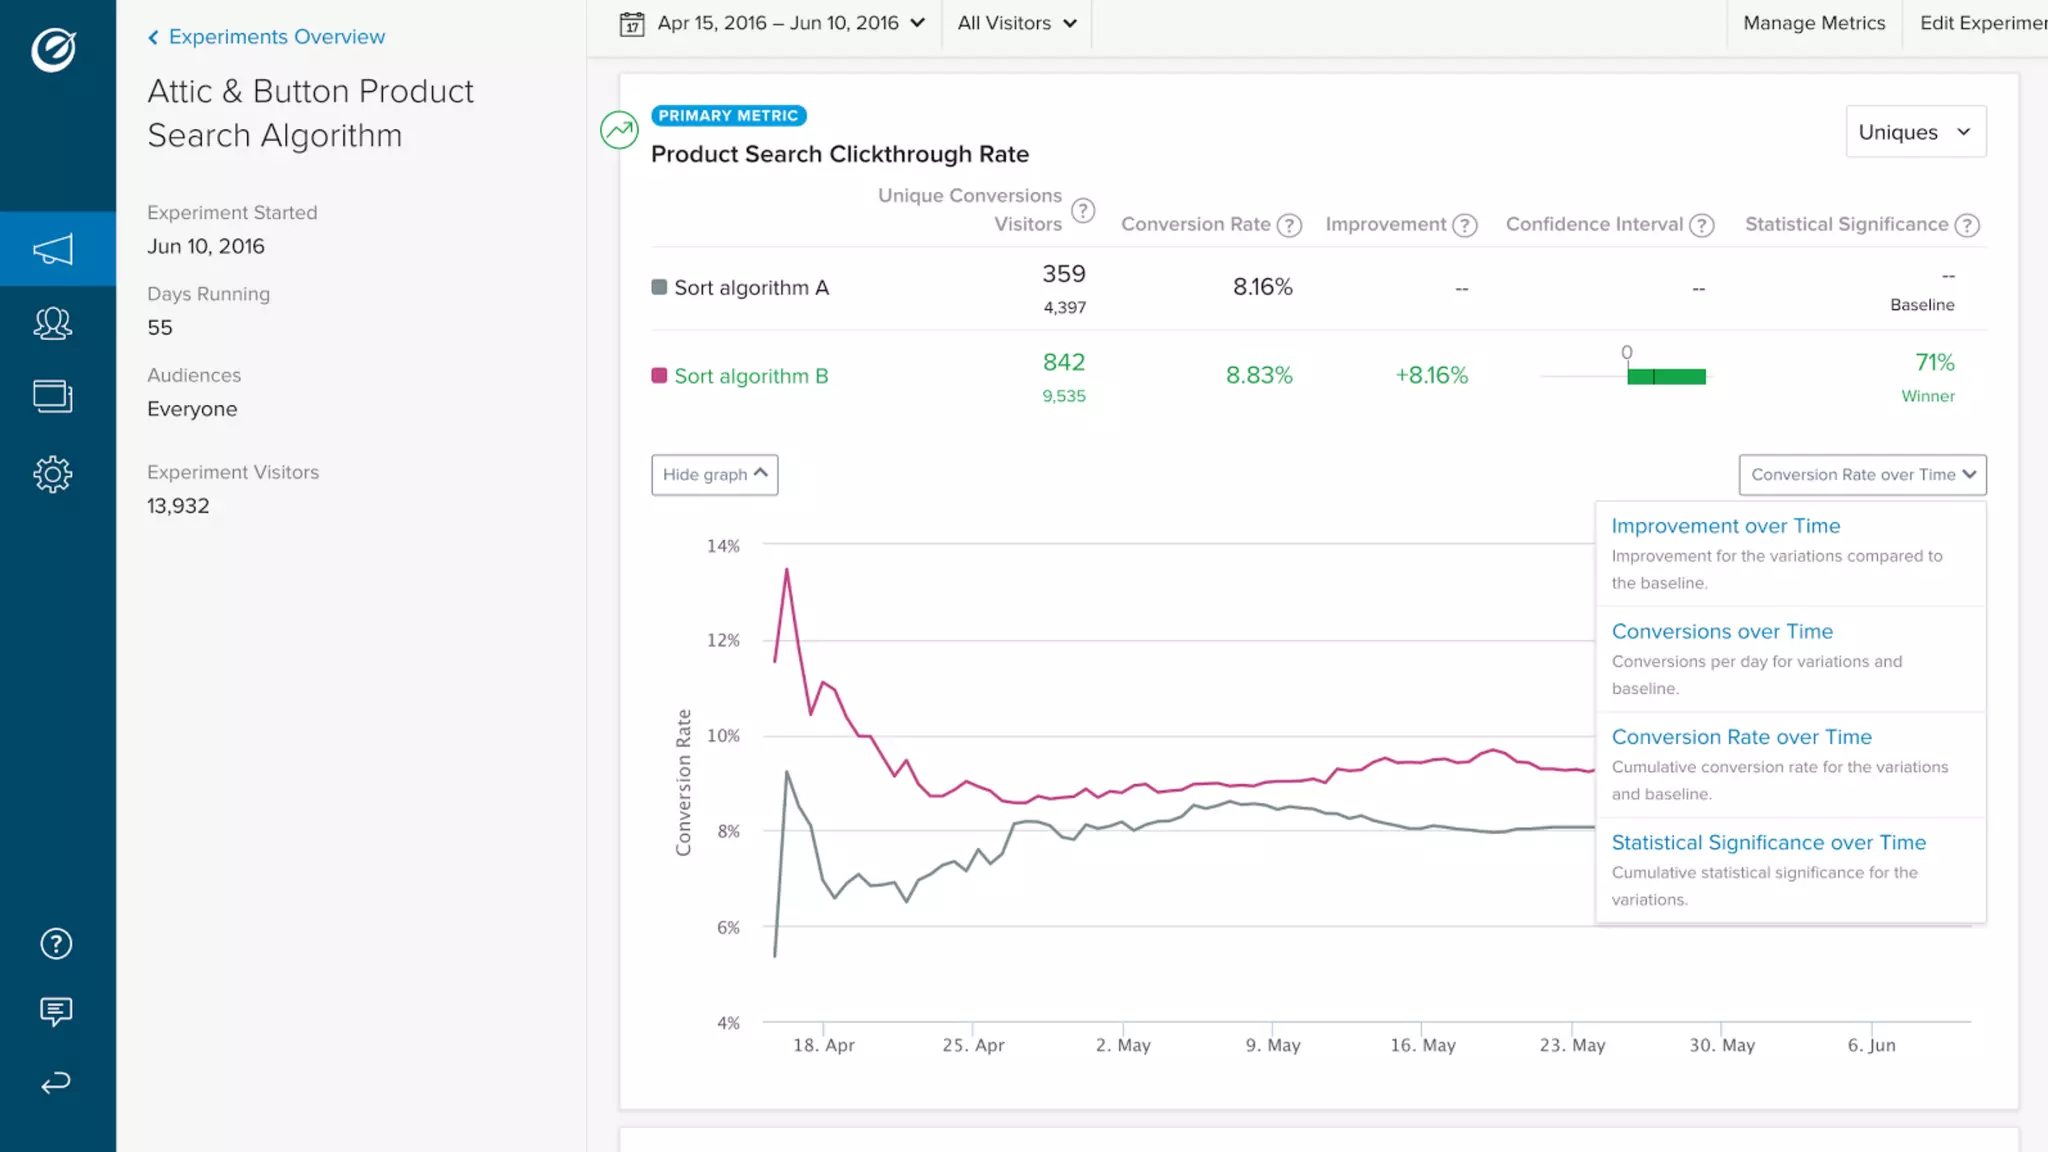Click the Conversion Rate column help icon
This screenshot has height=1152, width=2048.
1290,225
